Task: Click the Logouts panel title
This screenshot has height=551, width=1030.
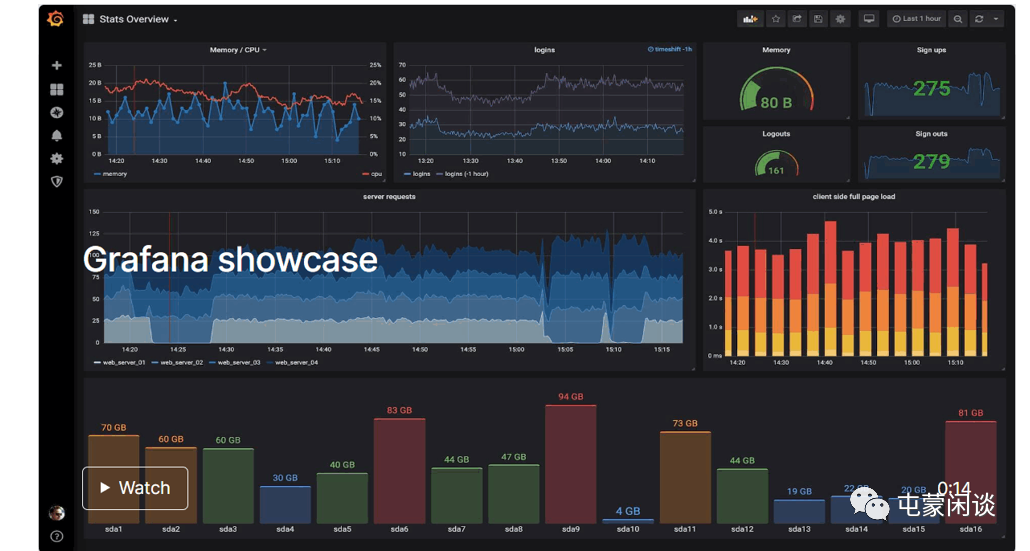Action: pyautogui.click(x=776, y=134)
